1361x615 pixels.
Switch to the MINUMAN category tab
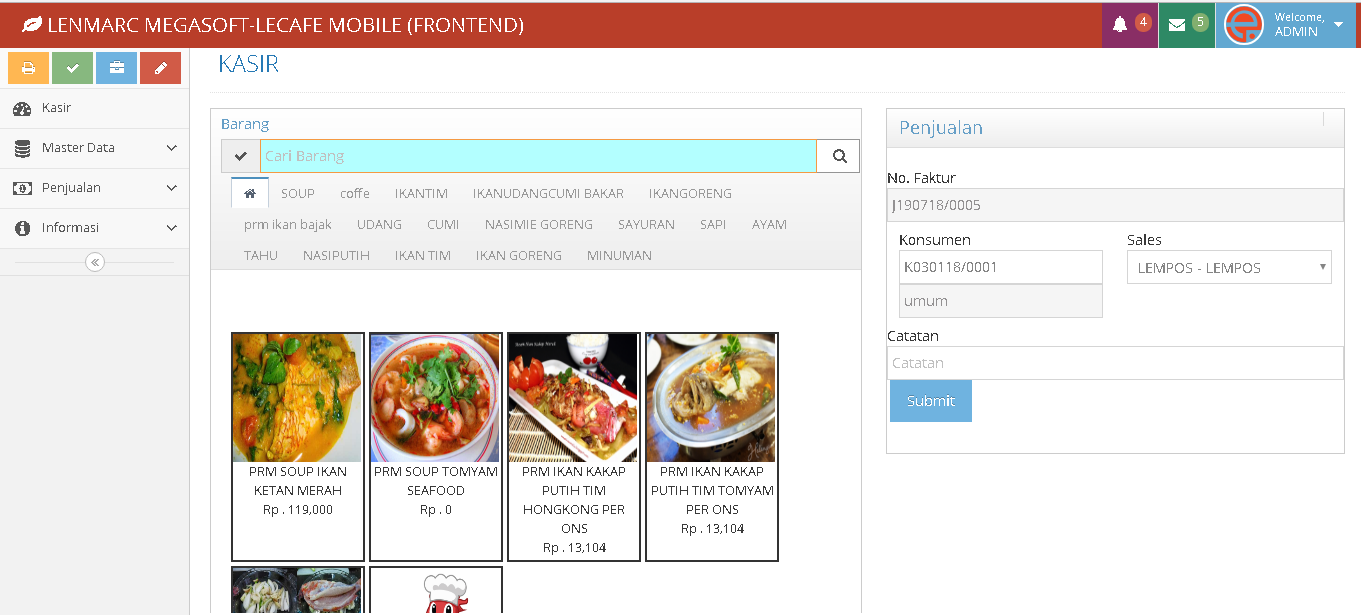[619, 255]
